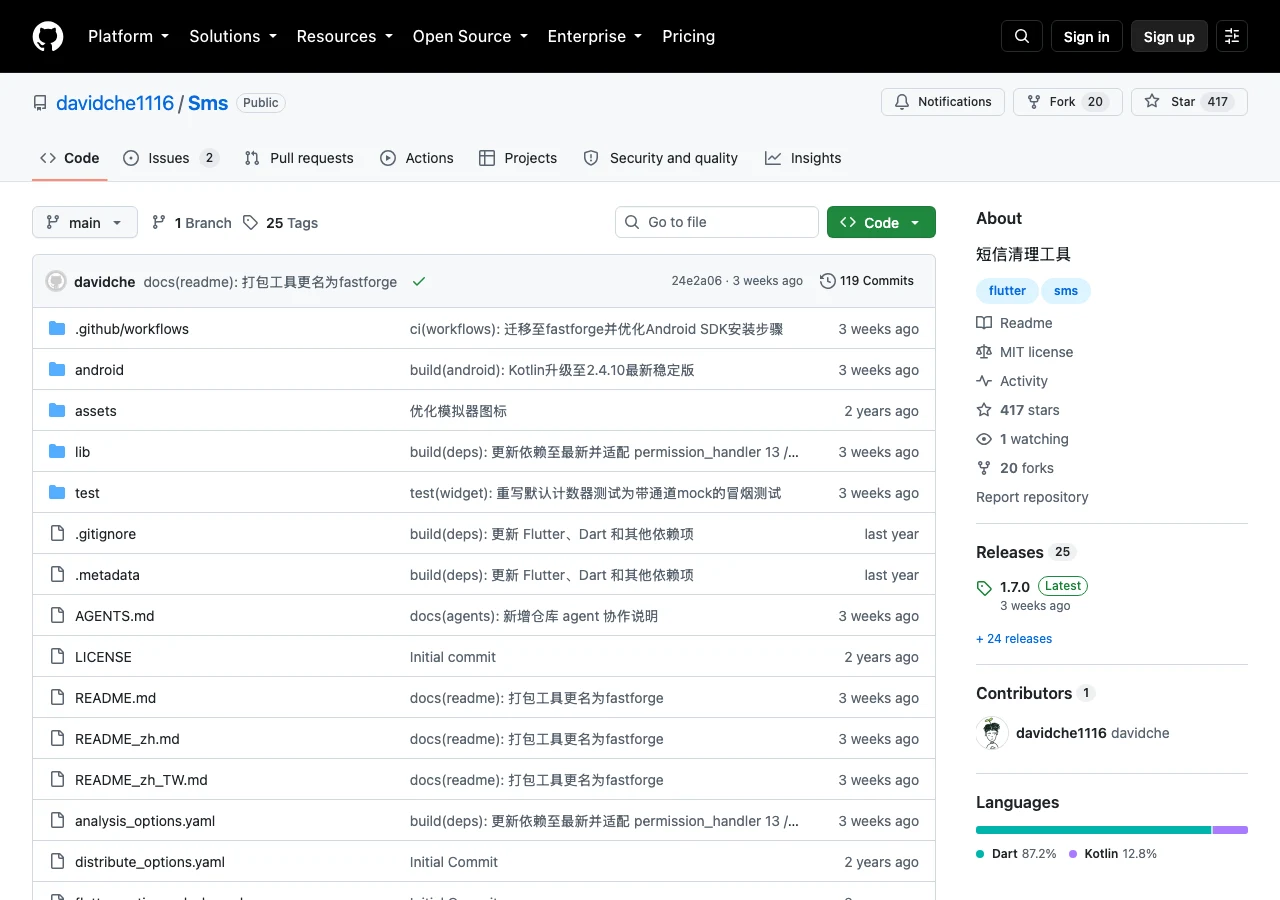Open Security and quality tab
1280x900 pixels.
661,158
